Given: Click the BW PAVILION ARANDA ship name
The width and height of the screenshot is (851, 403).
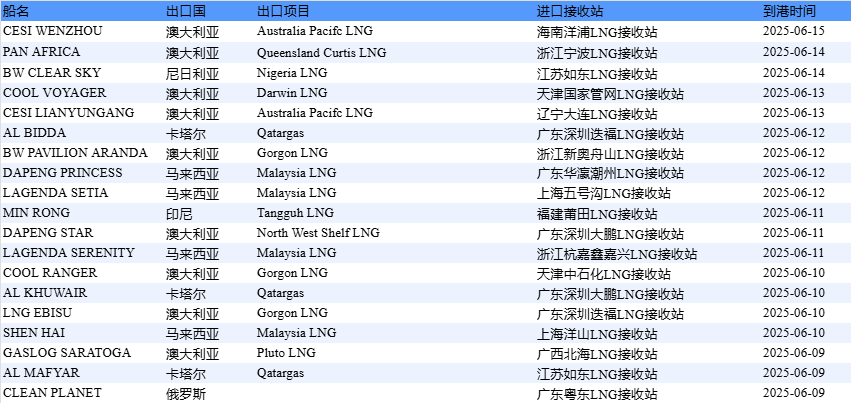Looking at the screenshot, I should [75, 153].
